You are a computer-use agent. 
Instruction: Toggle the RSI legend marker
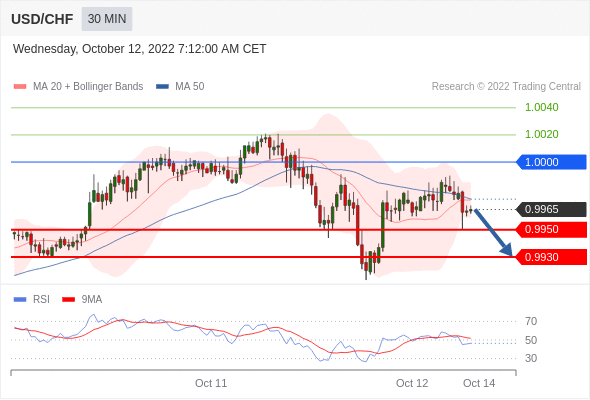tap(20, 300)
